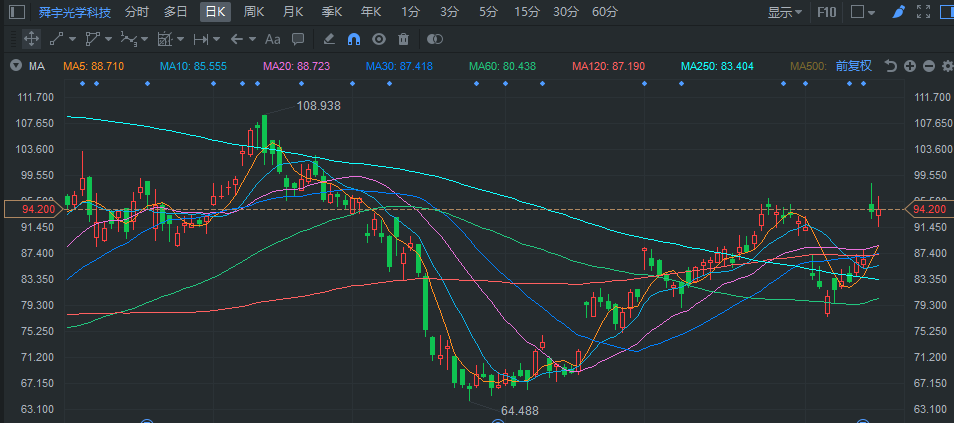Select the trend line drawing tool
This screenshot has height=423, width=954.
57,39
